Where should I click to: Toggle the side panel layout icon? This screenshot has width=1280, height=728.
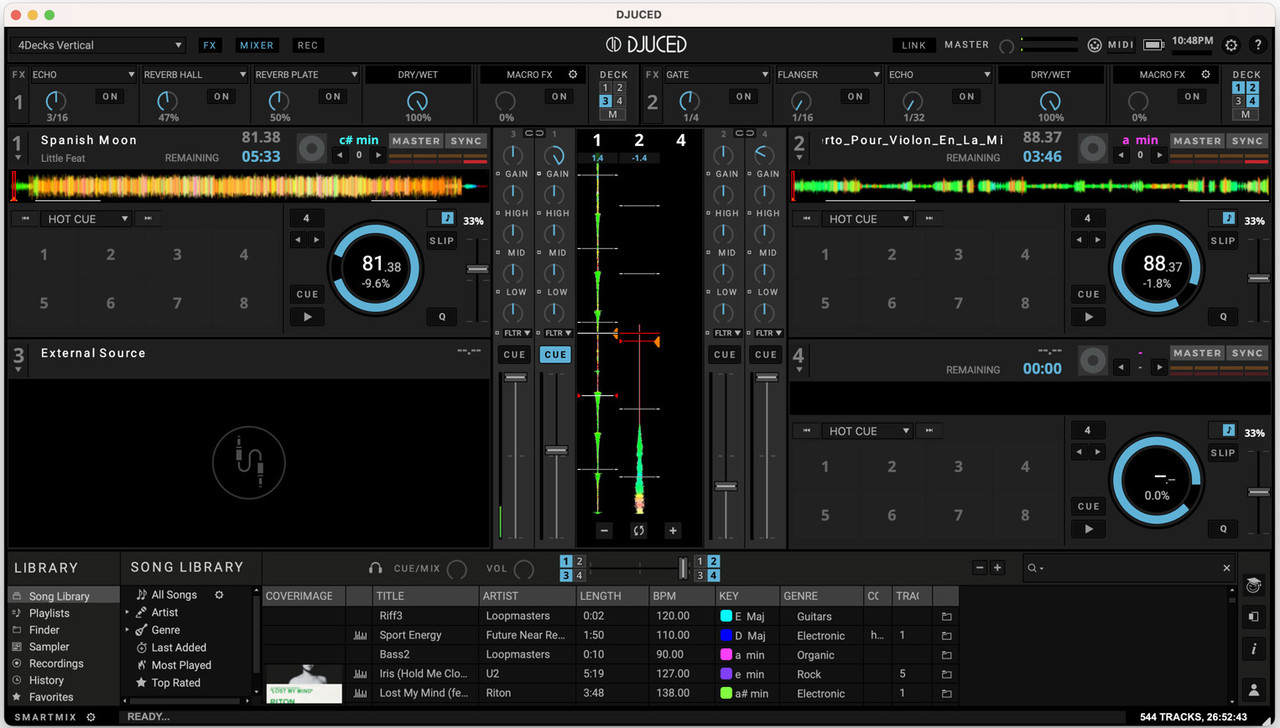coord(1253,617)
